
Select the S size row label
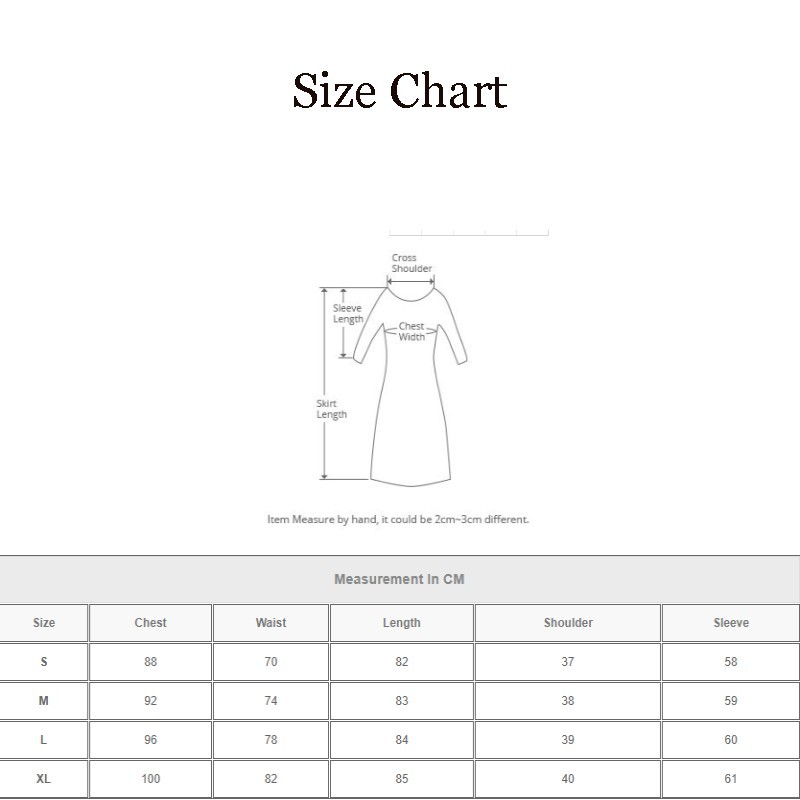click(x=42, y=661)
